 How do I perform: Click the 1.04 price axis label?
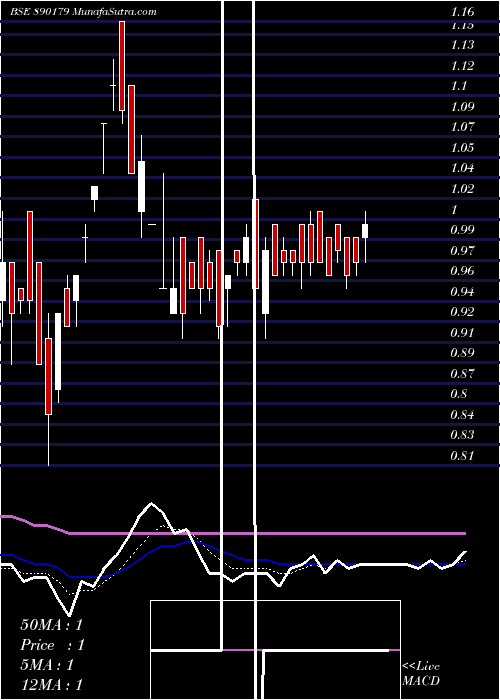pyautogui.click(x=462, y=168)
